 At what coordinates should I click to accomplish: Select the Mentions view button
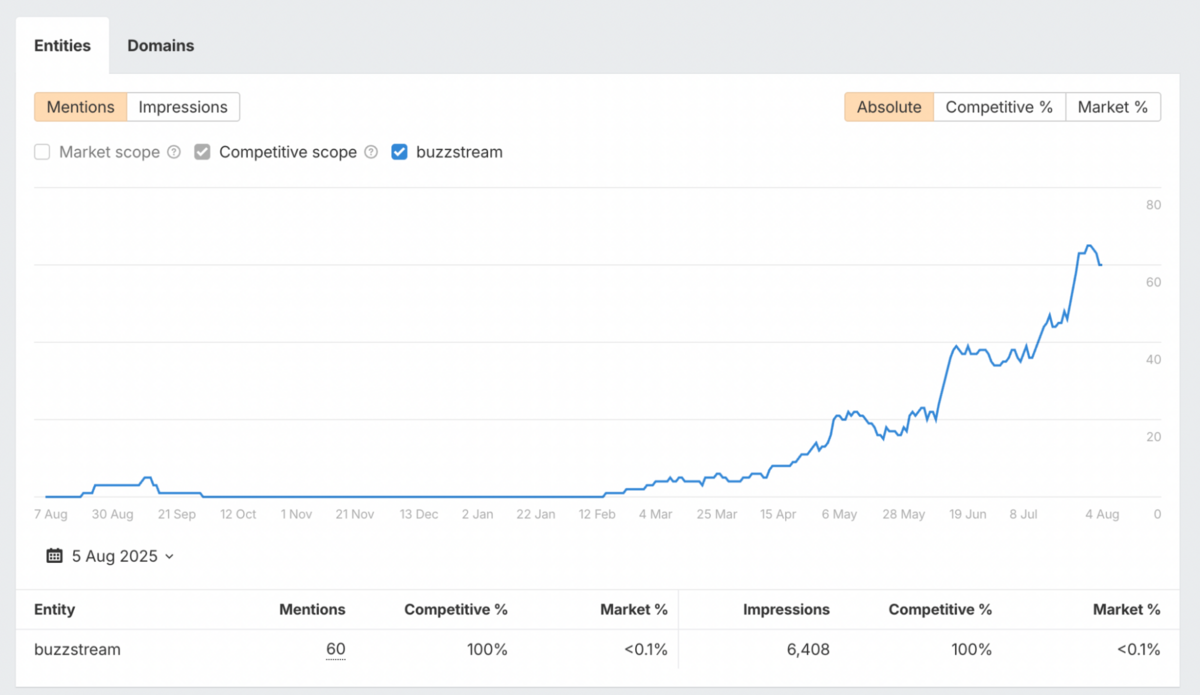pyautogui.click(x=81, y=107)
